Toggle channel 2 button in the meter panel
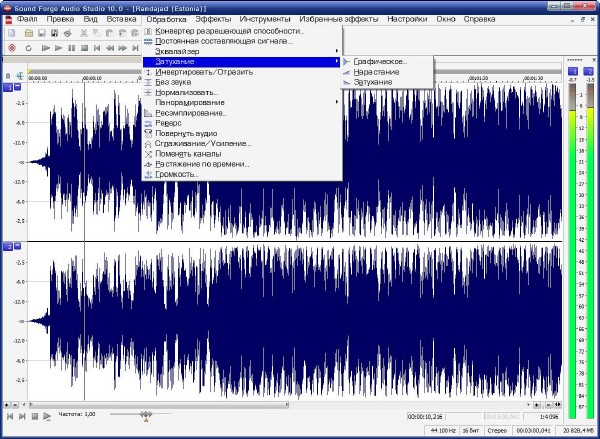This screenshot has width=600, height=439. point(587,71)
